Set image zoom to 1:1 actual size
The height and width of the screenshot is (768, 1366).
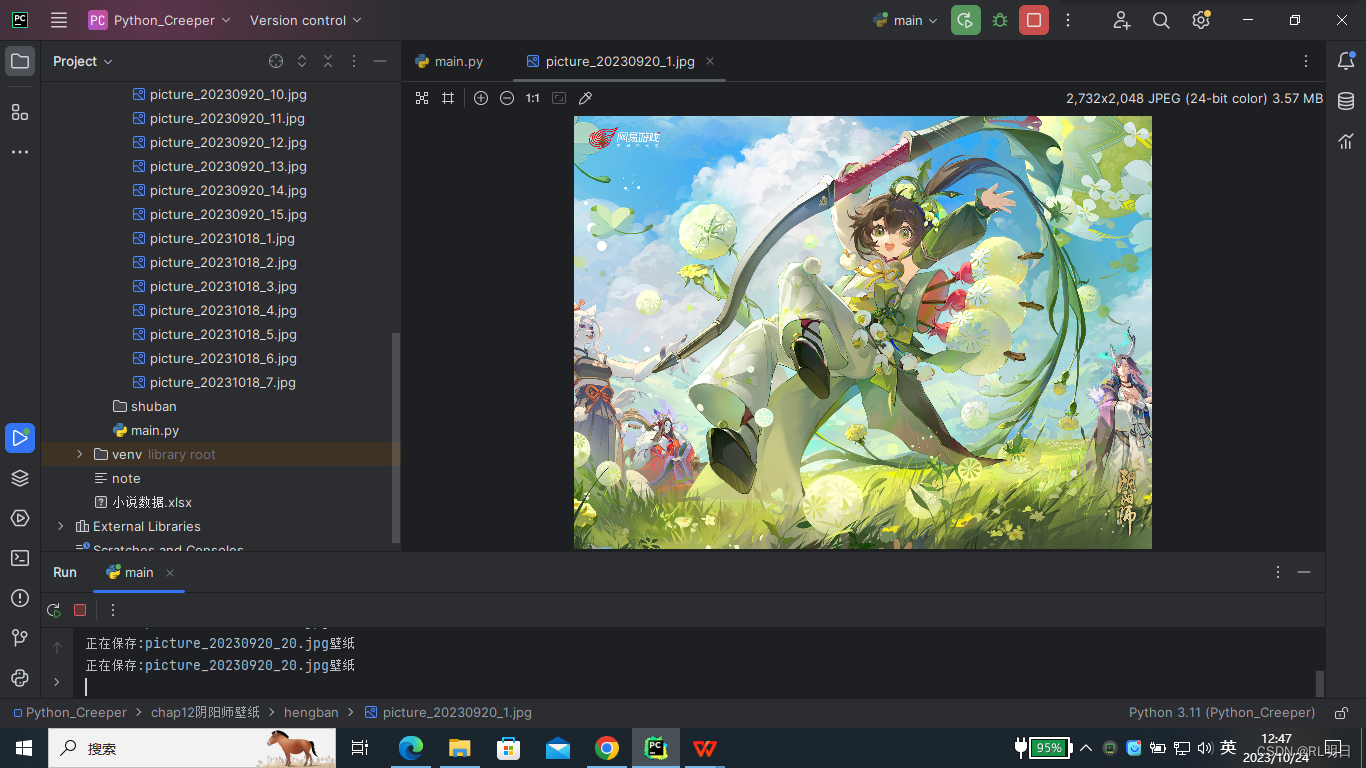[x=531, y=98]
